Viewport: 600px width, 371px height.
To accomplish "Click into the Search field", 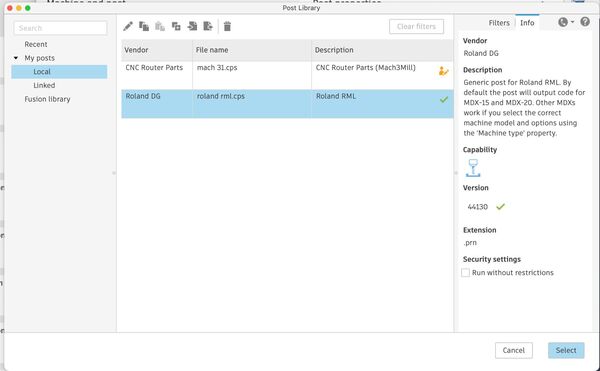I will (x=60, y=28).
